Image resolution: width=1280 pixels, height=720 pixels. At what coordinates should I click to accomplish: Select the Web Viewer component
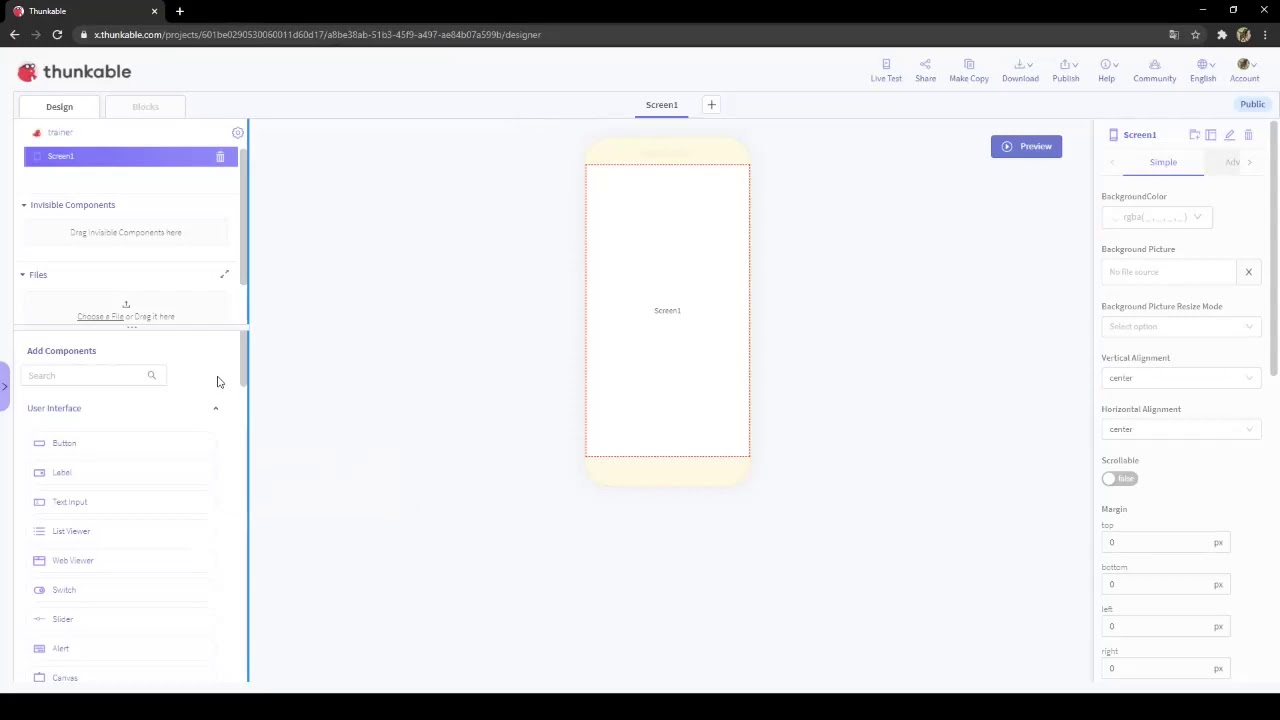123,560
